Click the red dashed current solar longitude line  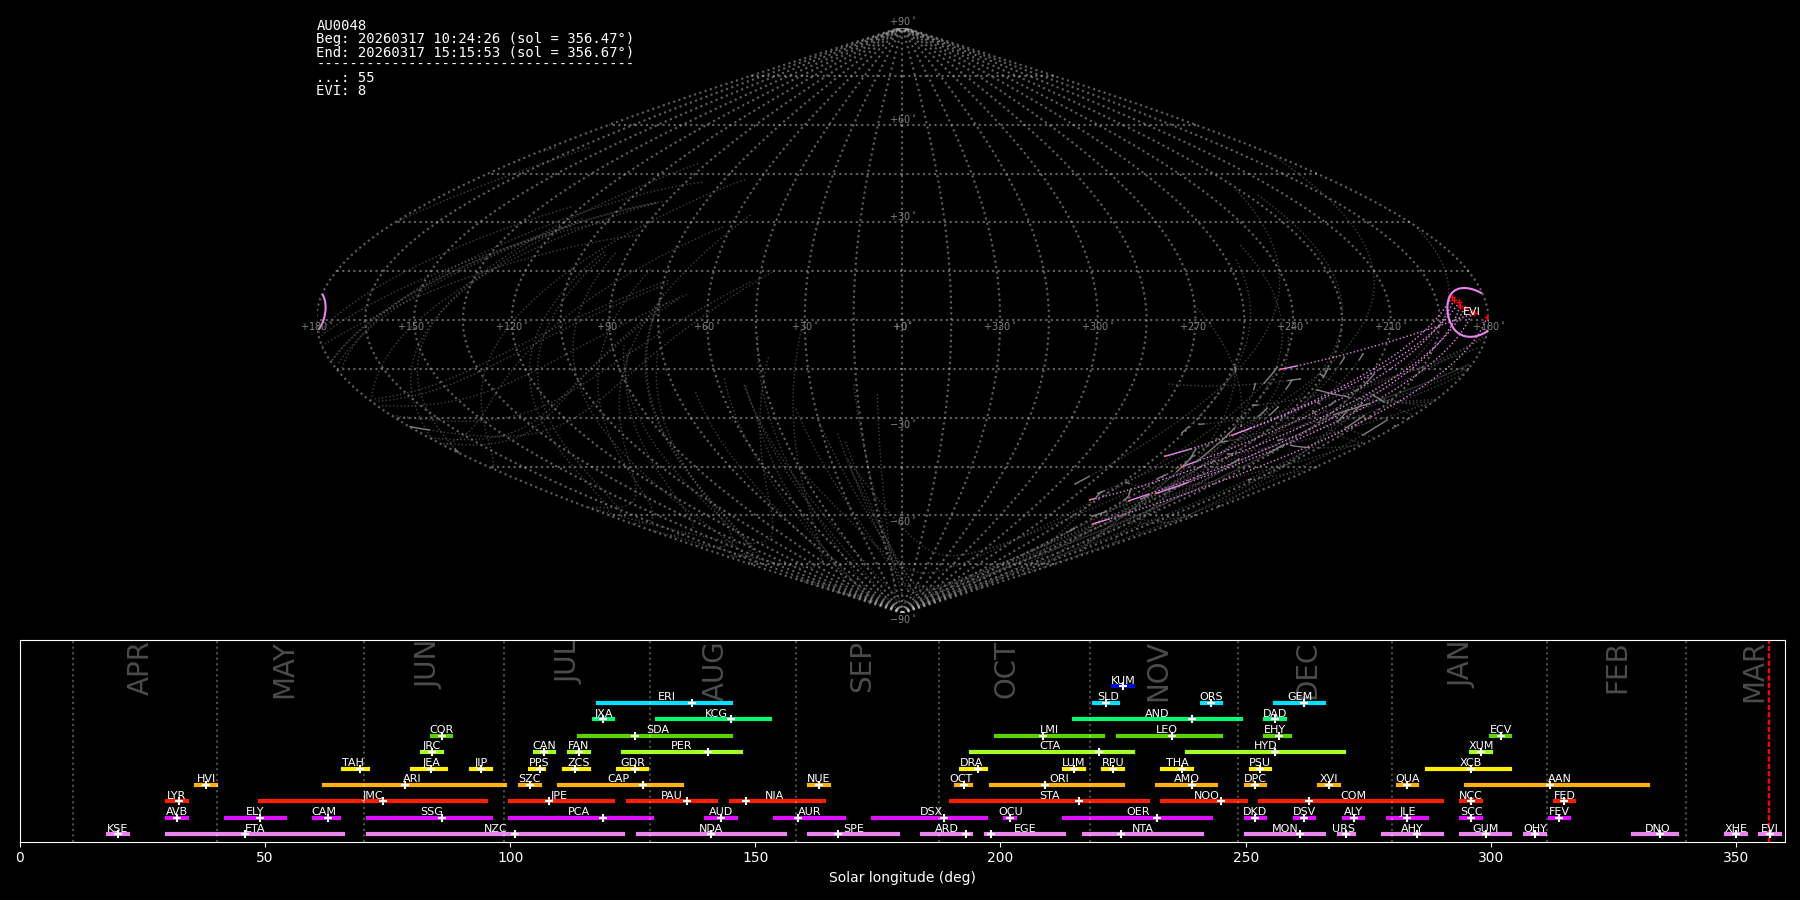pos(1768,741)
